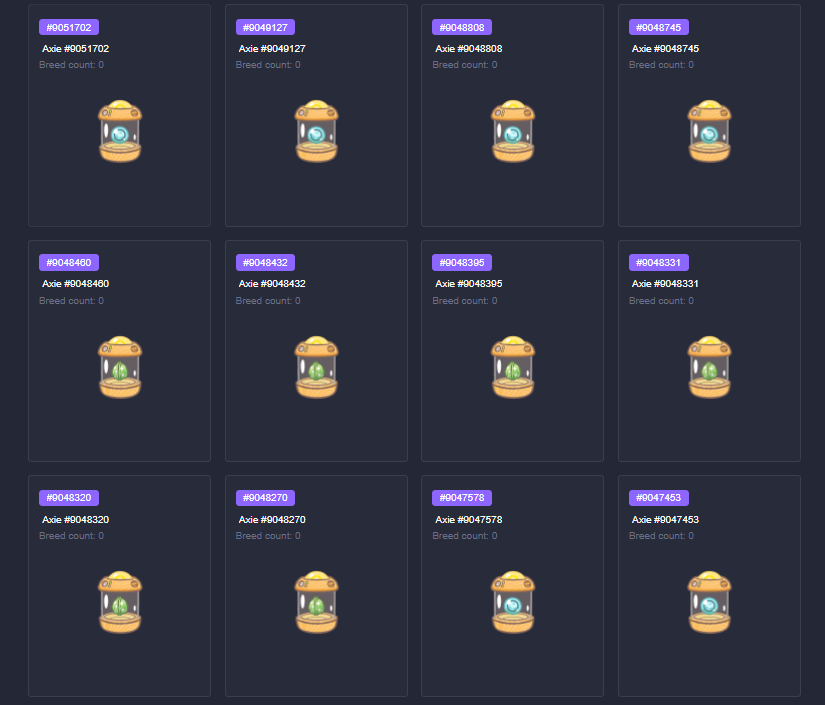Screen dimensions: 825x705
Task: Click Breed count text under Axie #9049127
Action: tap(268, 65)
